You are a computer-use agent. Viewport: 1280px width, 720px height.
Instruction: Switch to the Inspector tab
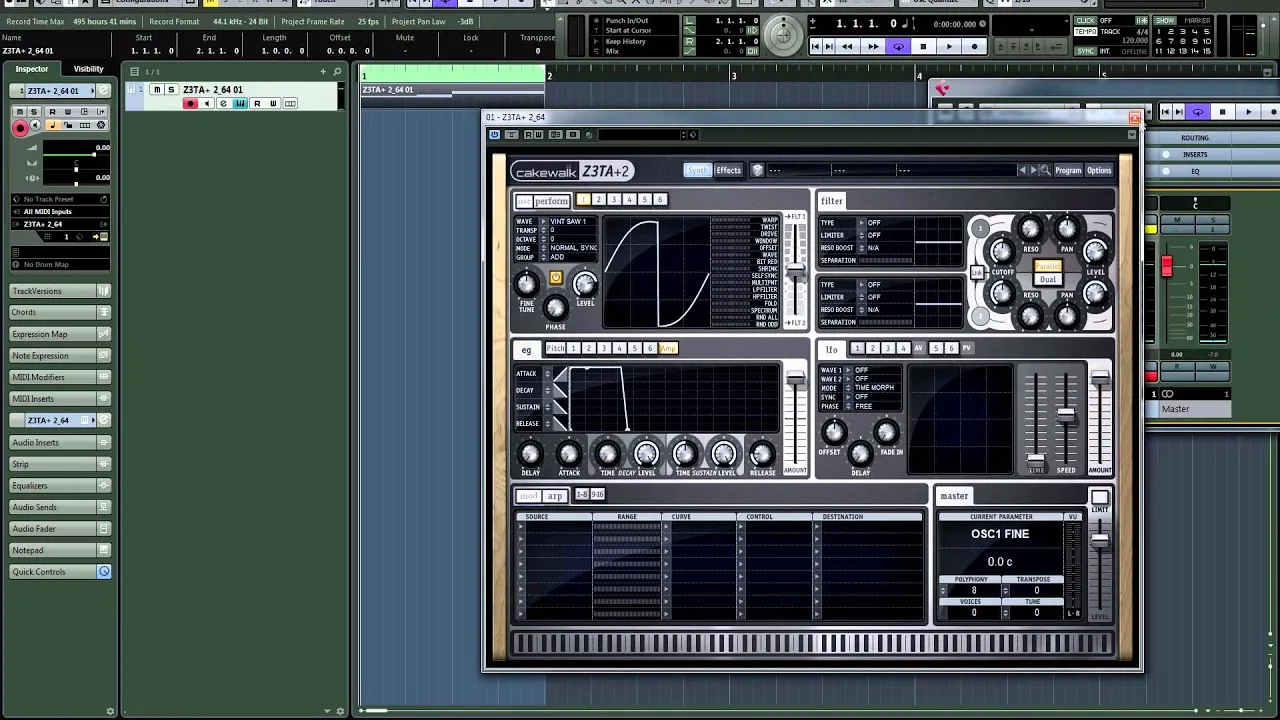coord(31,69)
